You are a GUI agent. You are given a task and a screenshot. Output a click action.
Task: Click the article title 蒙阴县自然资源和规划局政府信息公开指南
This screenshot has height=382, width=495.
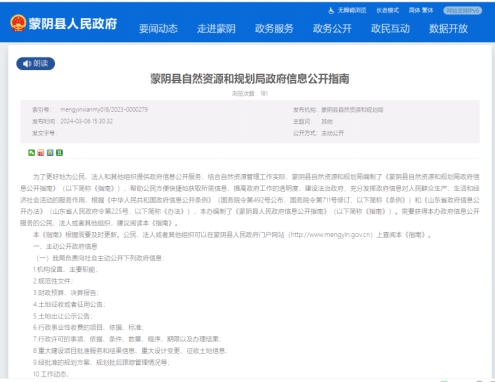coord(250,79)
